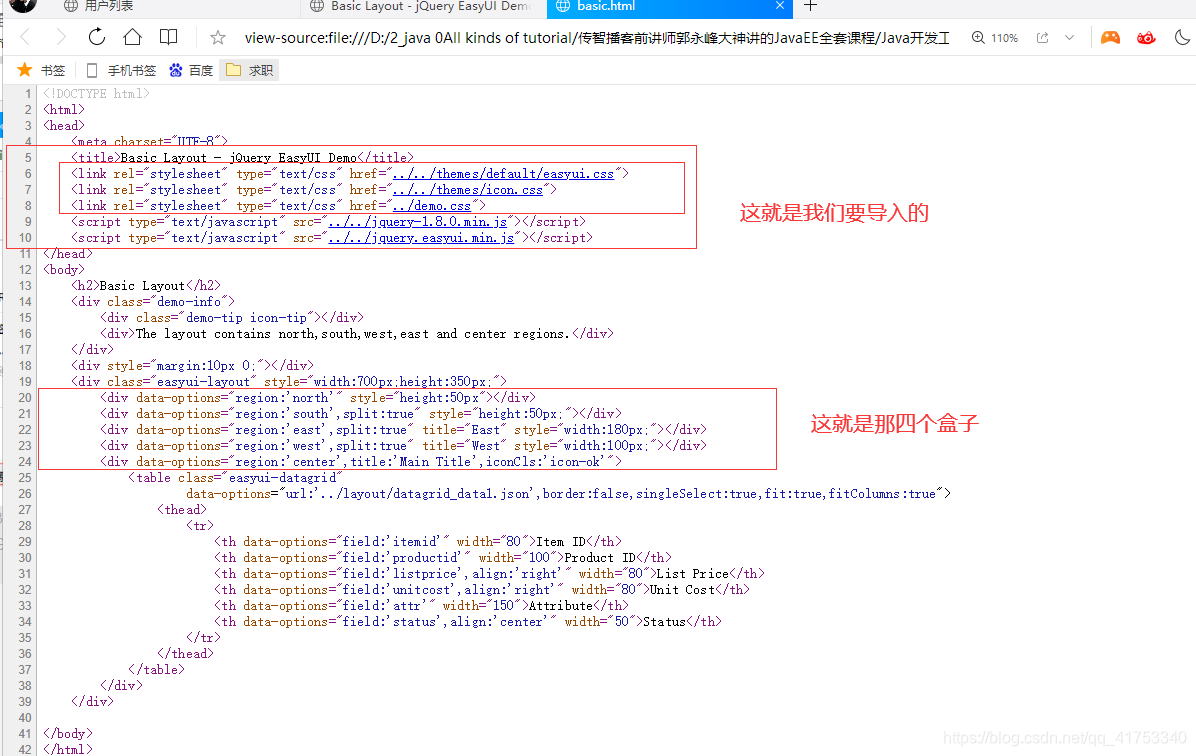Reload the page with the refresh icon

coord(97,37)
